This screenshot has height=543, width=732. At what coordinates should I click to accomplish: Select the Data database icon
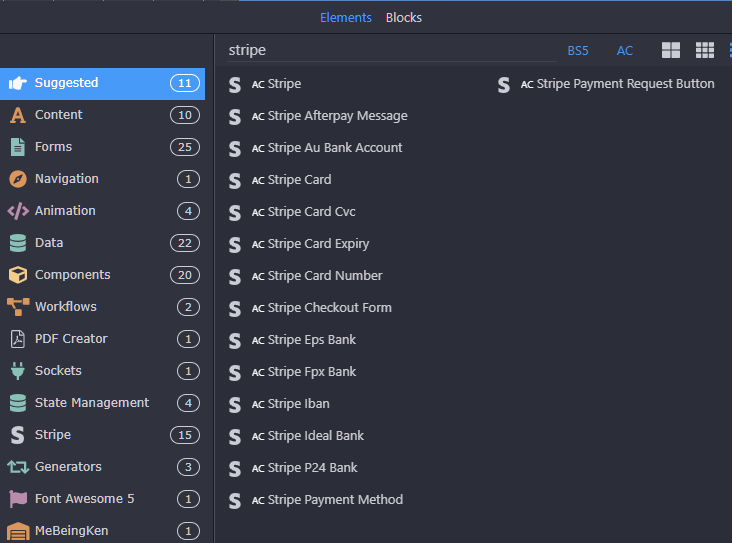18,243
